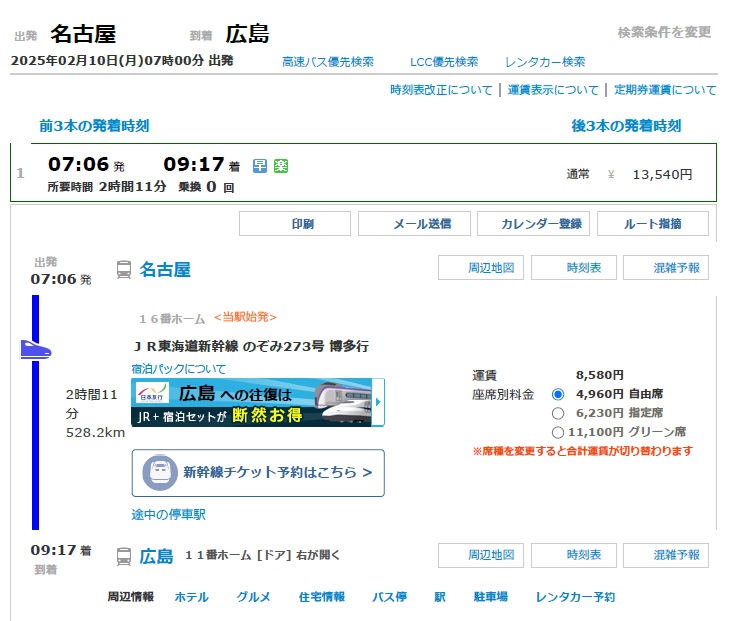Screen dimensions: 730x621
Task: Open 混雑予報 for 広島 station
Action: 666,555
